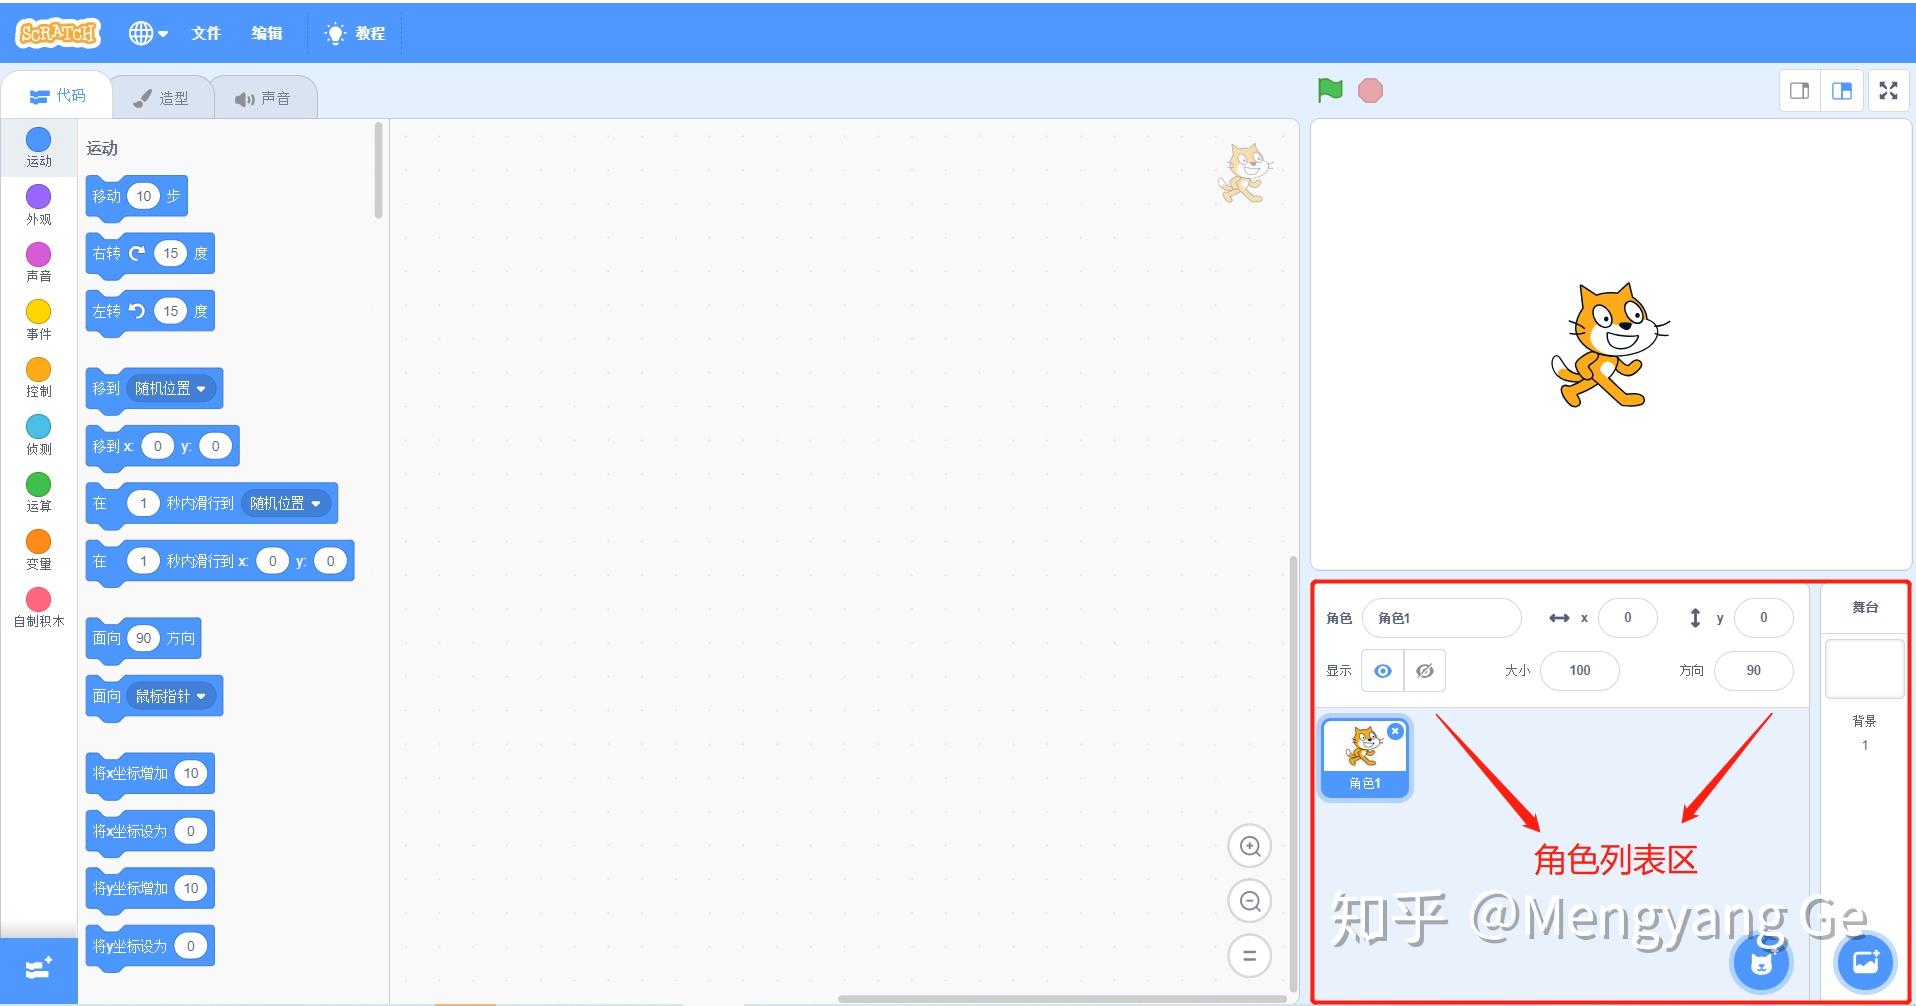1916x1006 pixels.
Task: Open the 文件 menu
Action: tap(206, 33)
